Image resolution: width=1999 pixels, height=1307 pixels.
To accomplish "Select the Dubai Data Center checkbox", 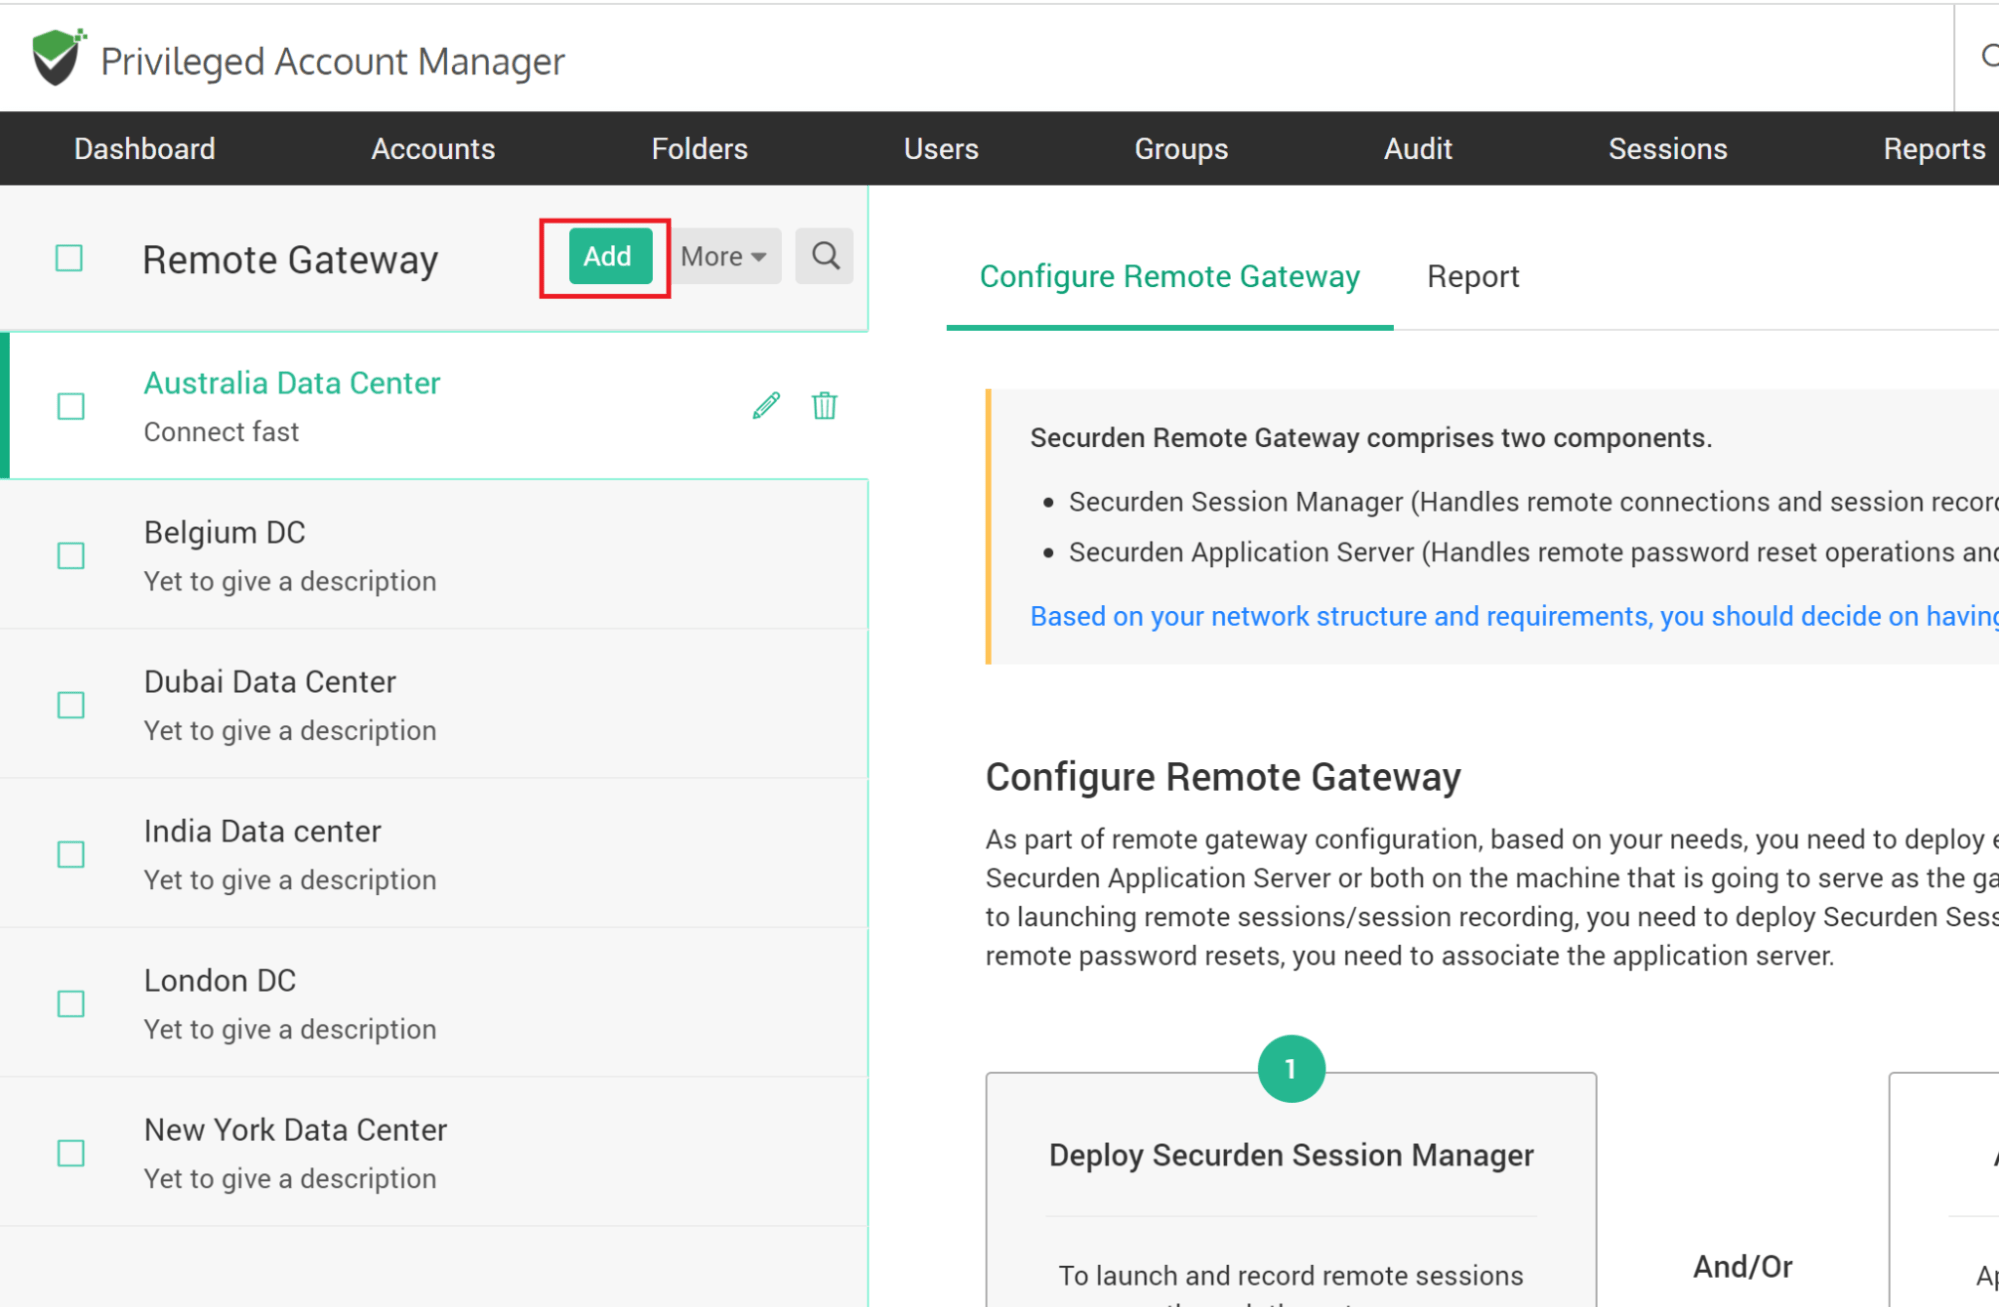I will click(71, 705).
